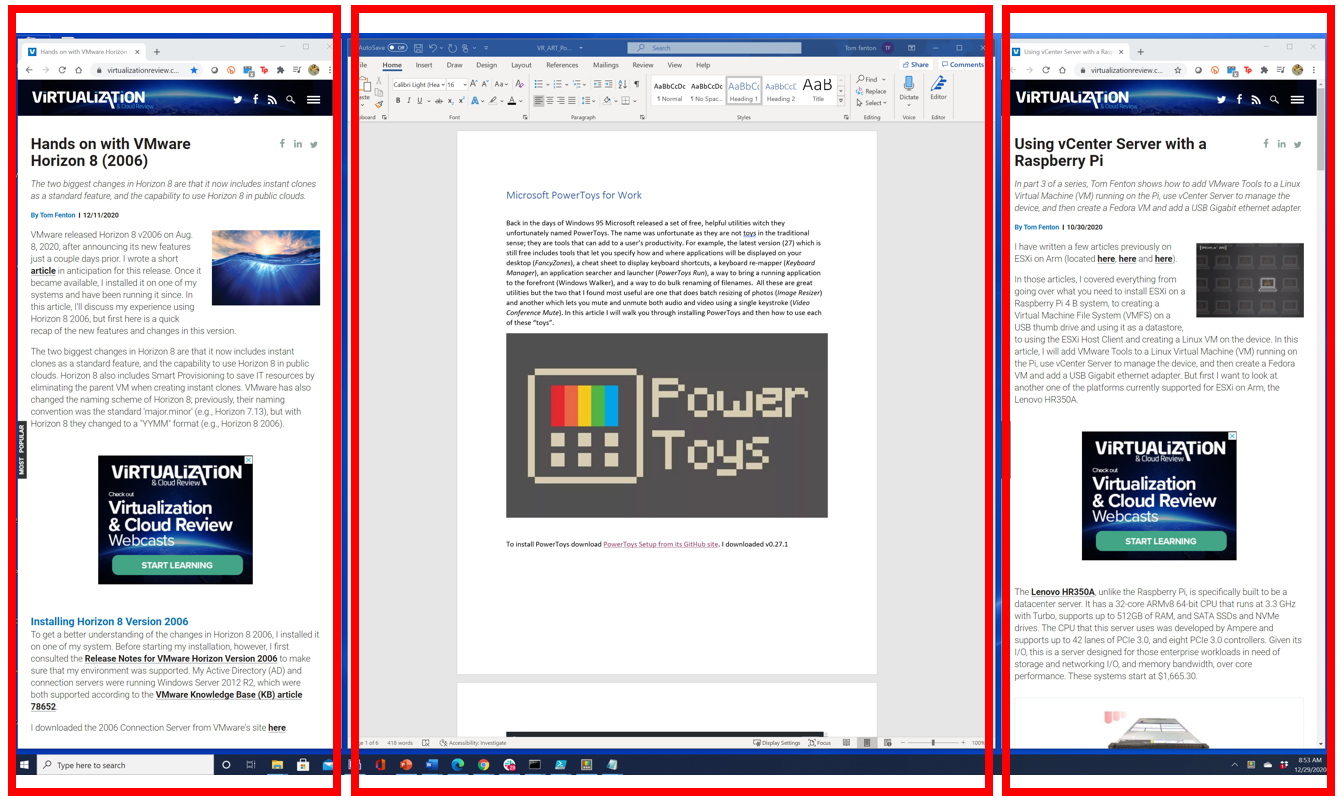
Task: Click Focus mode in Word status bar
Action: (819, 743)
